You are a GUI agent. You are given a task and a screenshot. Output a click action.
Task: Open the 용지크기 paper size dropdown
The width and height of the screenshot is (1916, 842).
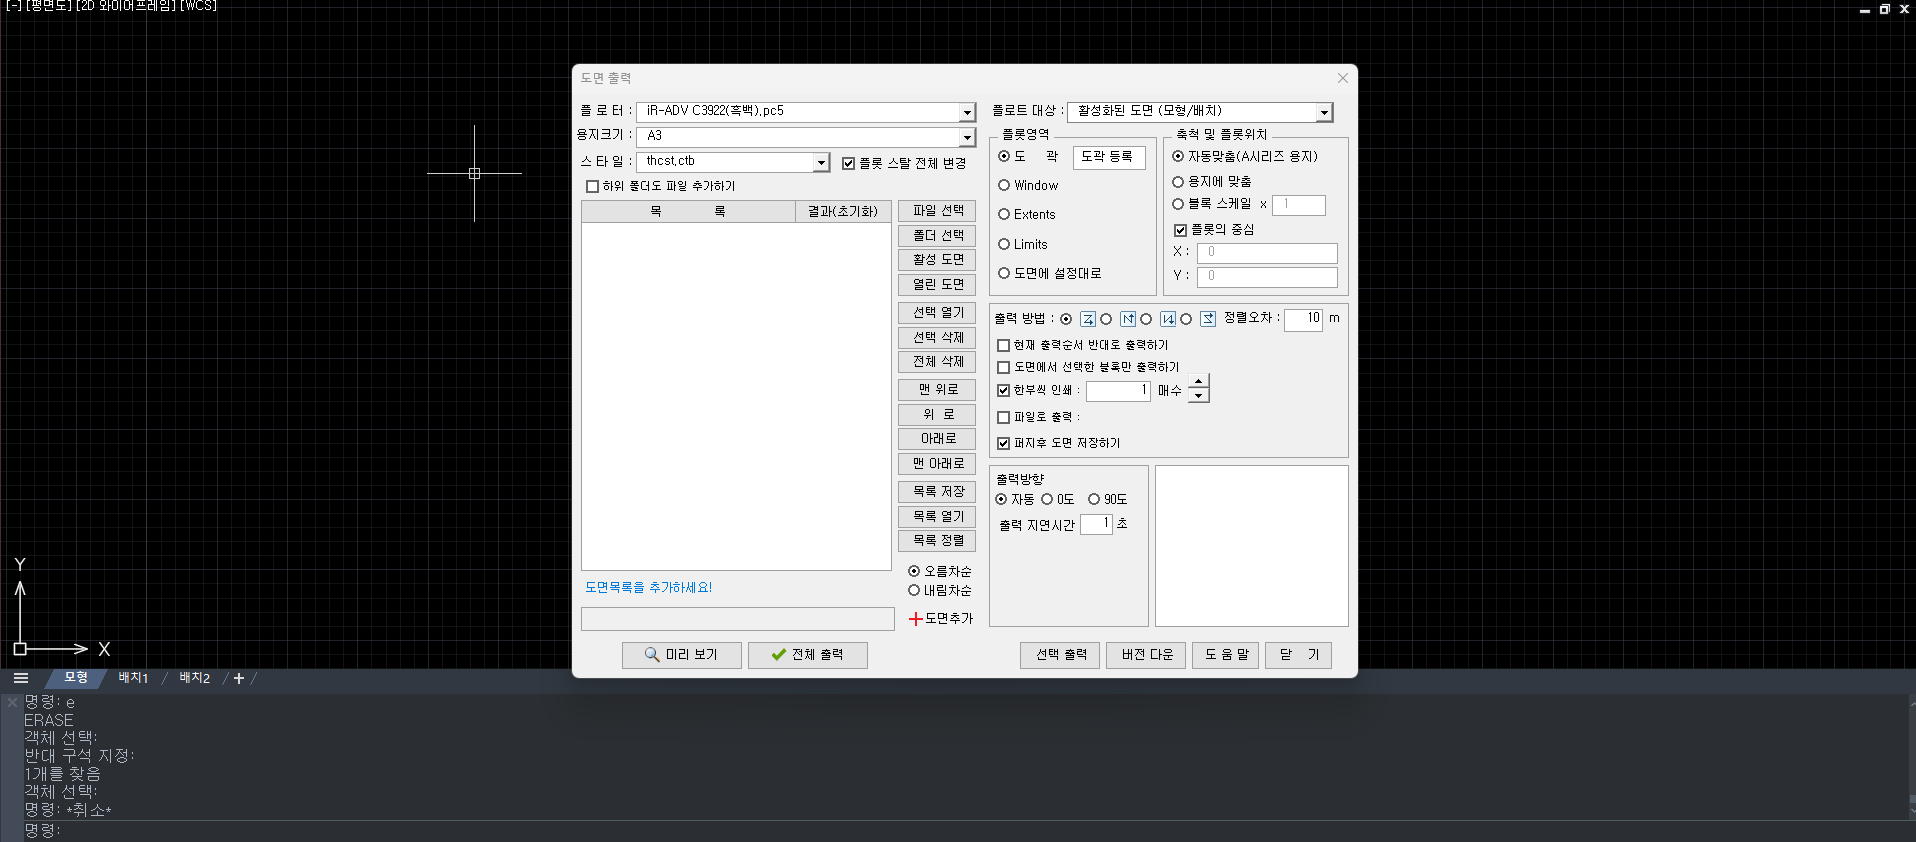(967, 137)
